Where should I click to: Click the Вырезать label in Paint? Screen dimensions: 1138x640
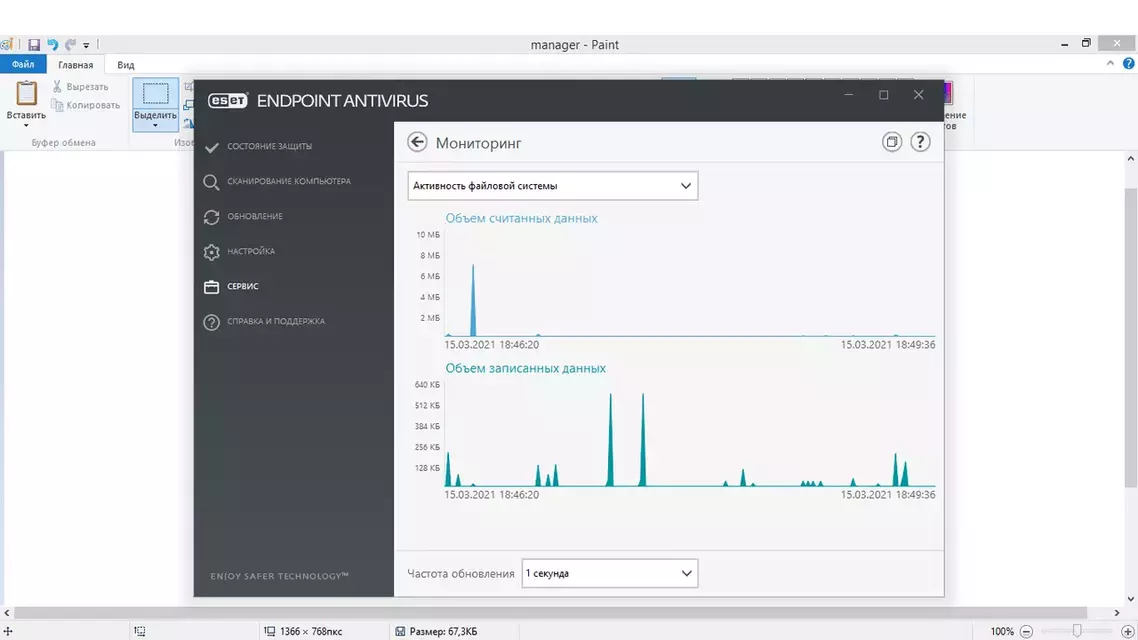click(x=87, y=86)
